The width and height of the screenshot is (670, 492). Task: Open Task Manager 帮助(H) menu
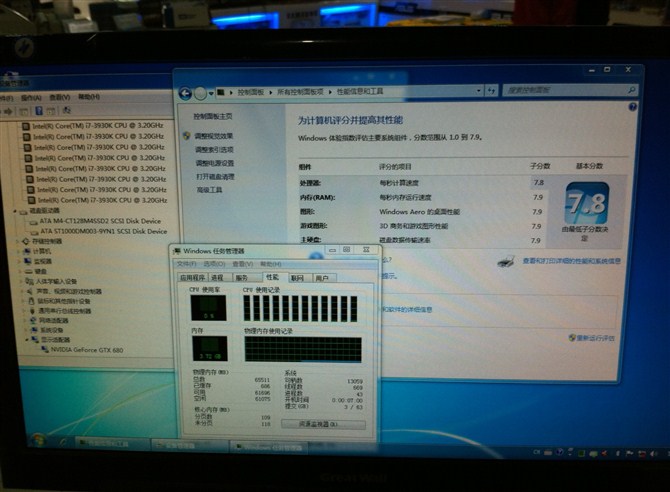(x=271, y=264)
